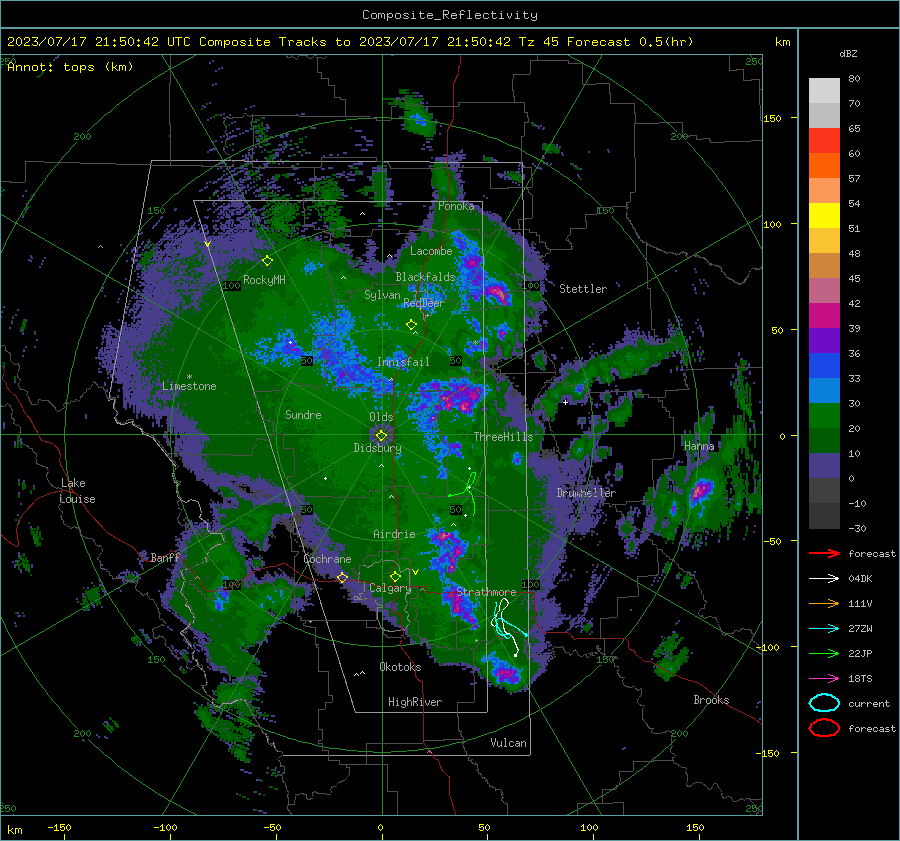Image resolution: width=900 pixels, height=841 pixels.
Task: Click the HighRiver city label
Action: (x=414, y=702)
